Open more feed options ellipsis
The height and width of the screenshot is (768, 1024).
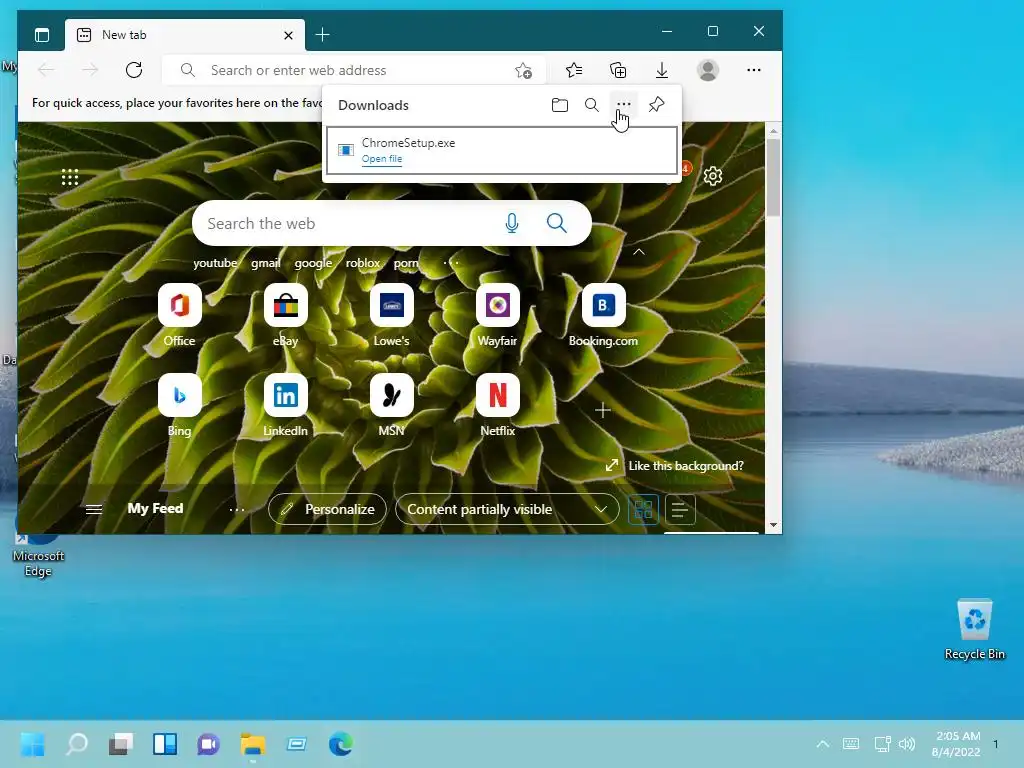tap(237, 509)
